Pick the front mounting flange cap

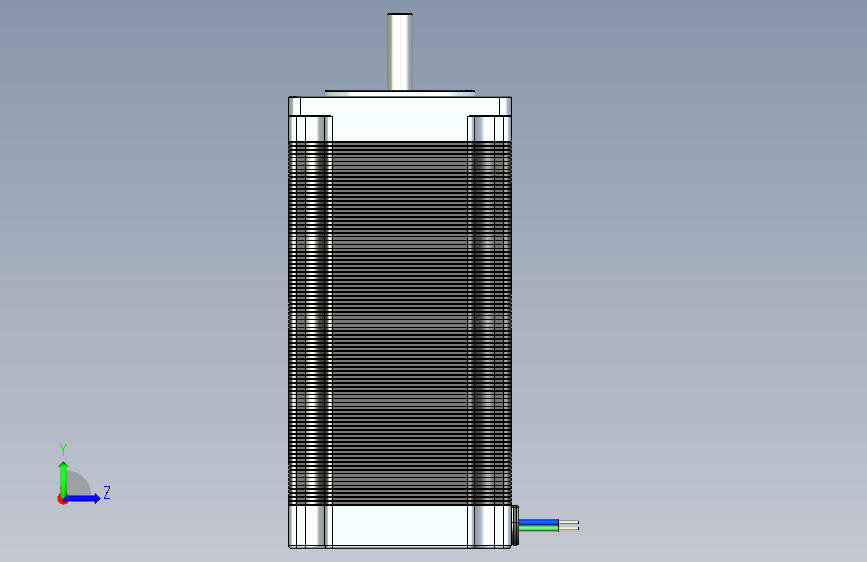coord(400,119)
